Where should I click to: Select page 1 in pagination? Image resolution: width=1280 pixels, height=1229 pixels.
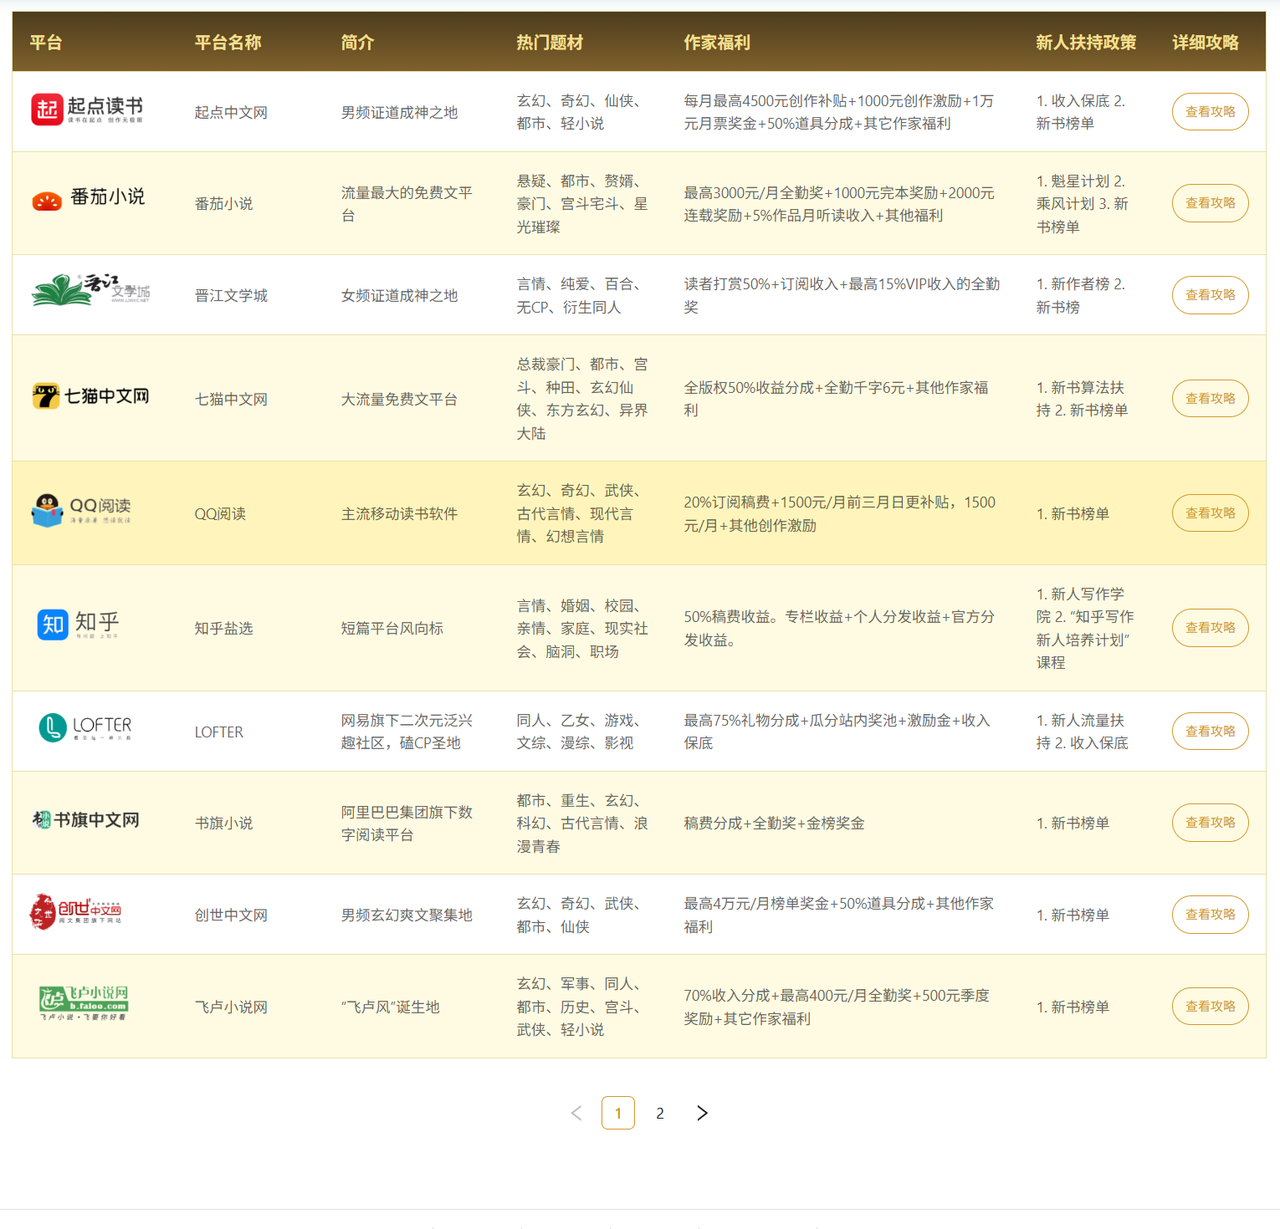click(x=618, y=1113)
